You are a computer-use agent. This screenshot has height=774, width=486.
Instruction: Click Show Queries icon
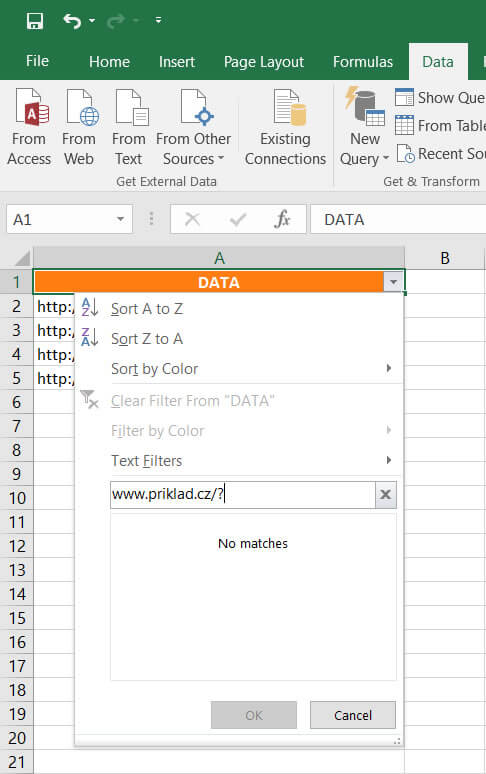click(404, 97)
